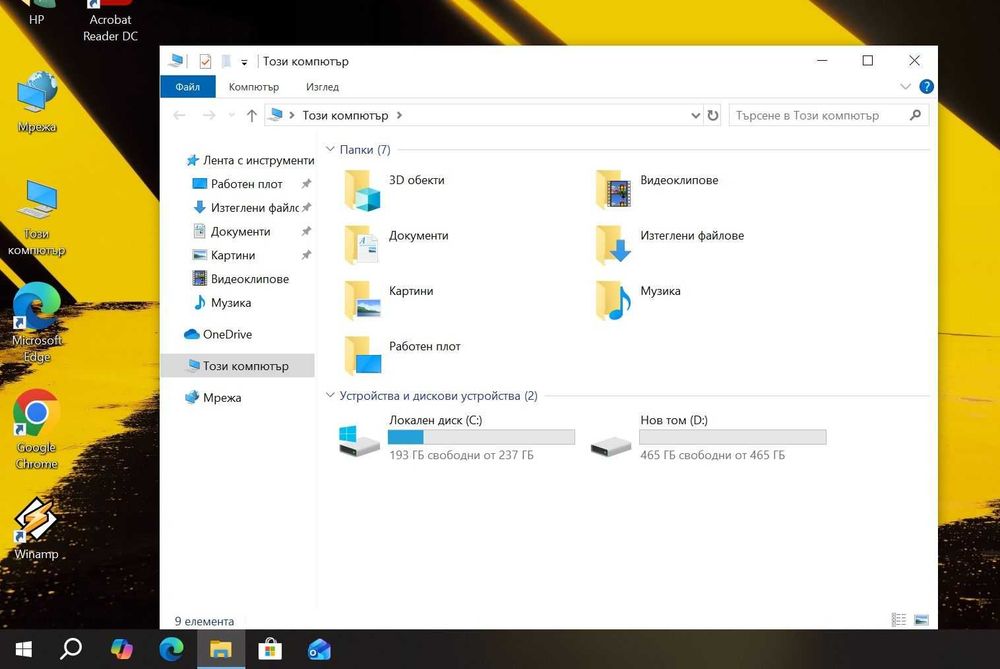Select the Мрежа desktop icon
The height and width of the screenshot is (669, 1000).
37,102
